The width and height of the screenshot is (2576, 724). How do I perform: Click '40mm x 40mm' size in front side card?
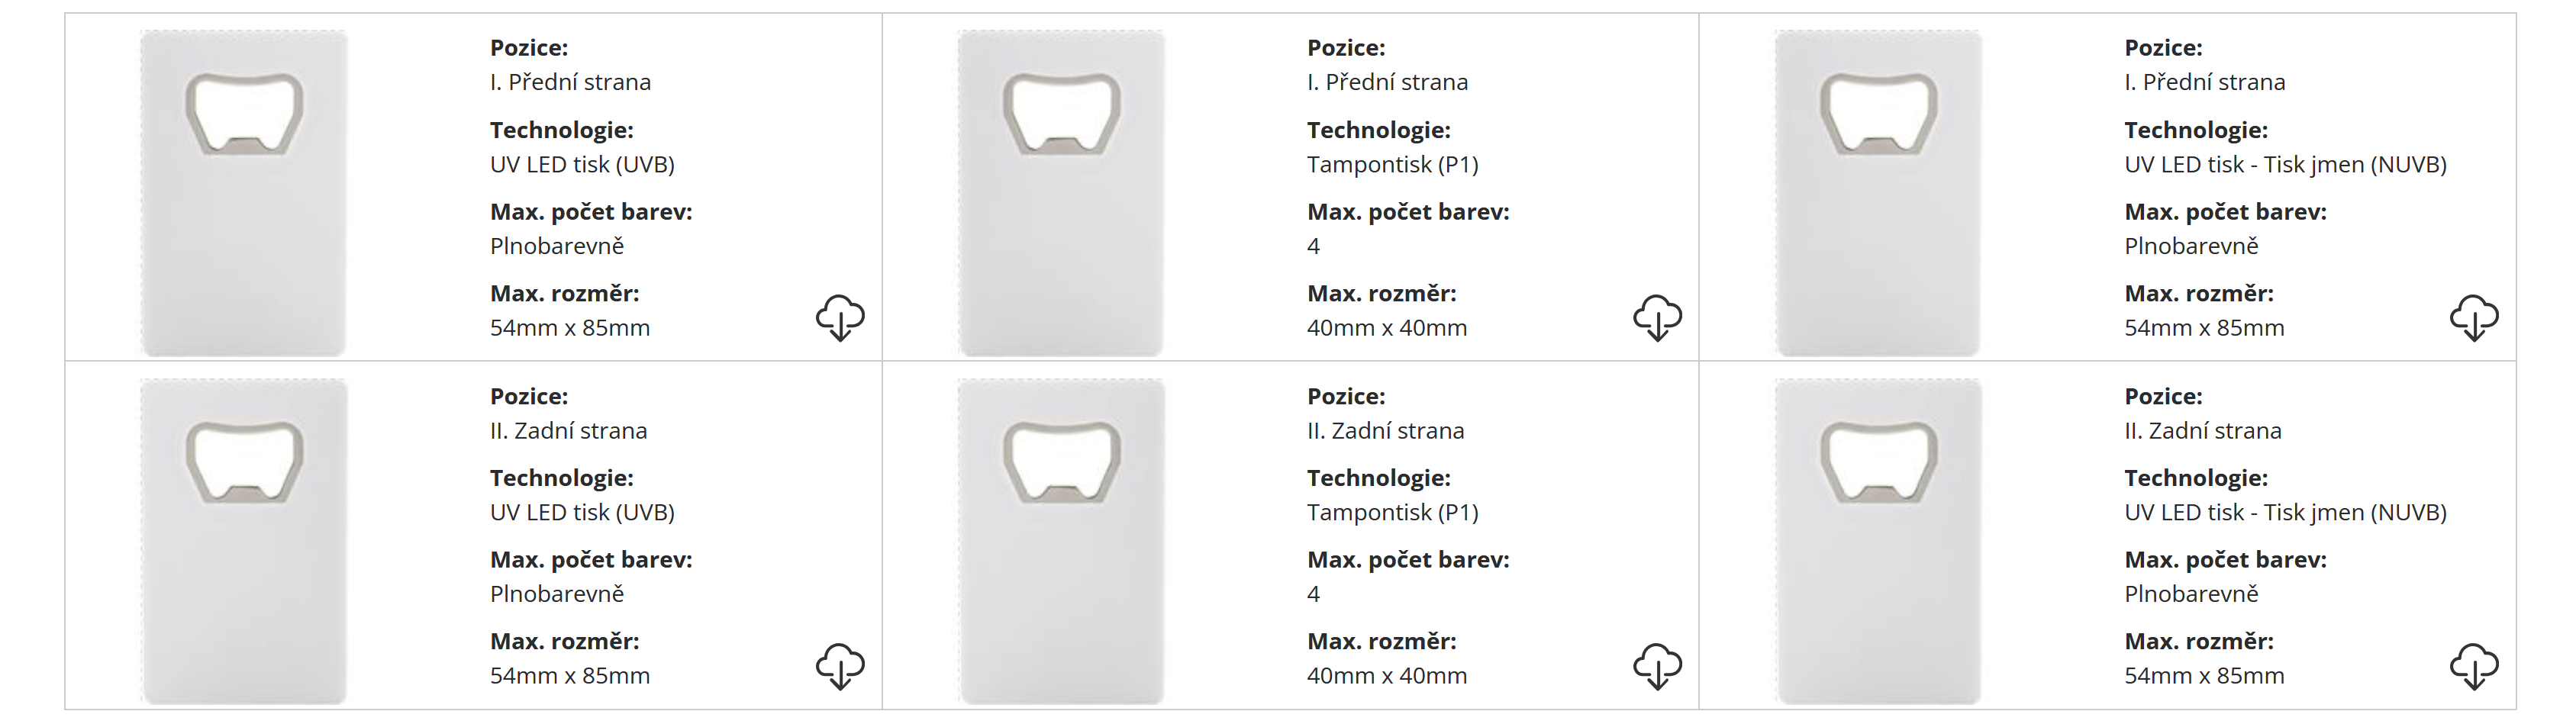click(x=1386, y=328)
